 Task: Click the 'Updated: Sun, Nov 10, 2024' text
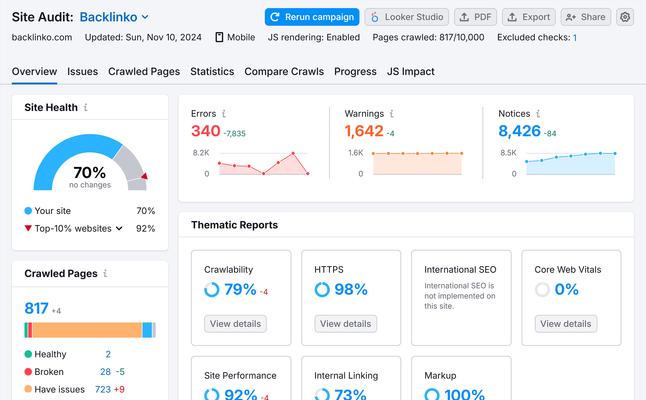(x=143, y=37)
